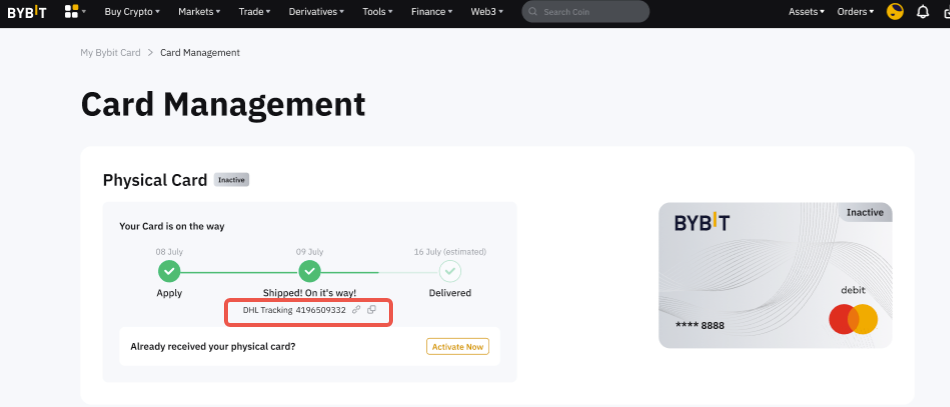This screenshot has width=950, height=407.
Task: Click the Mastercard logo on card
Action: pos(853,319)
